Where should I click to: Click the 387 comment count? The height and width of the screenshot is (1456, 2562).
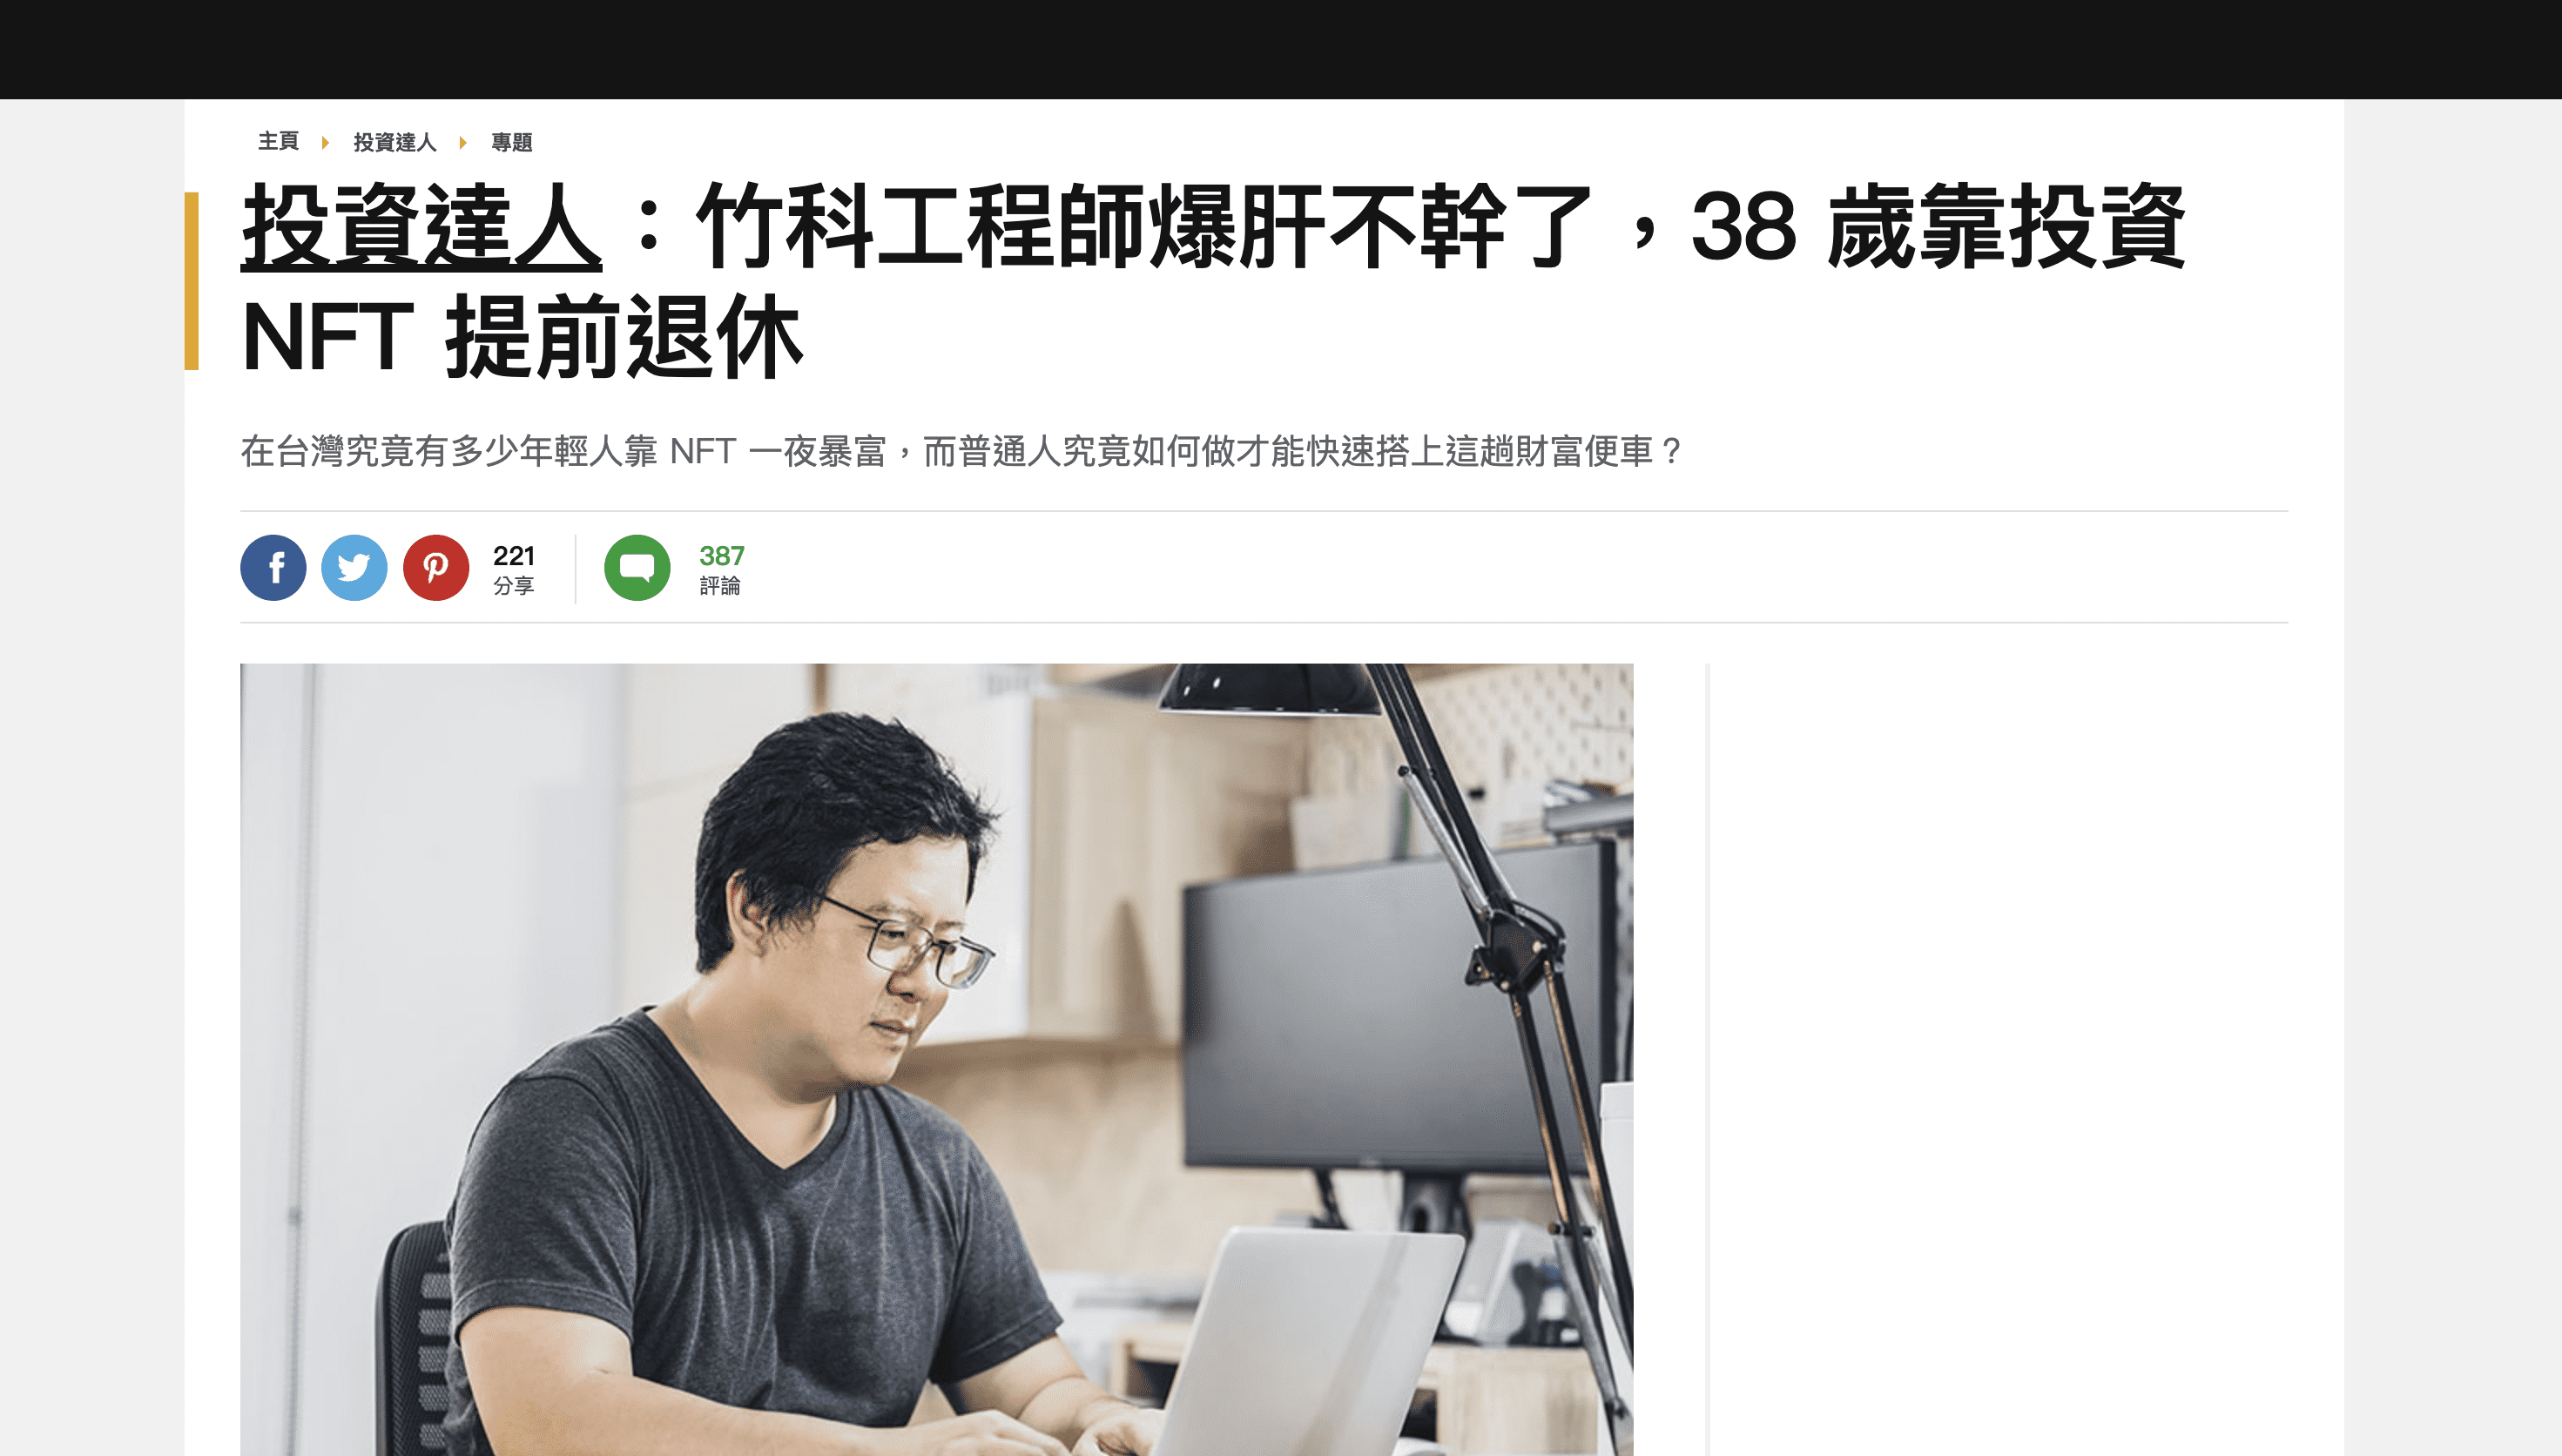point(722,555)
